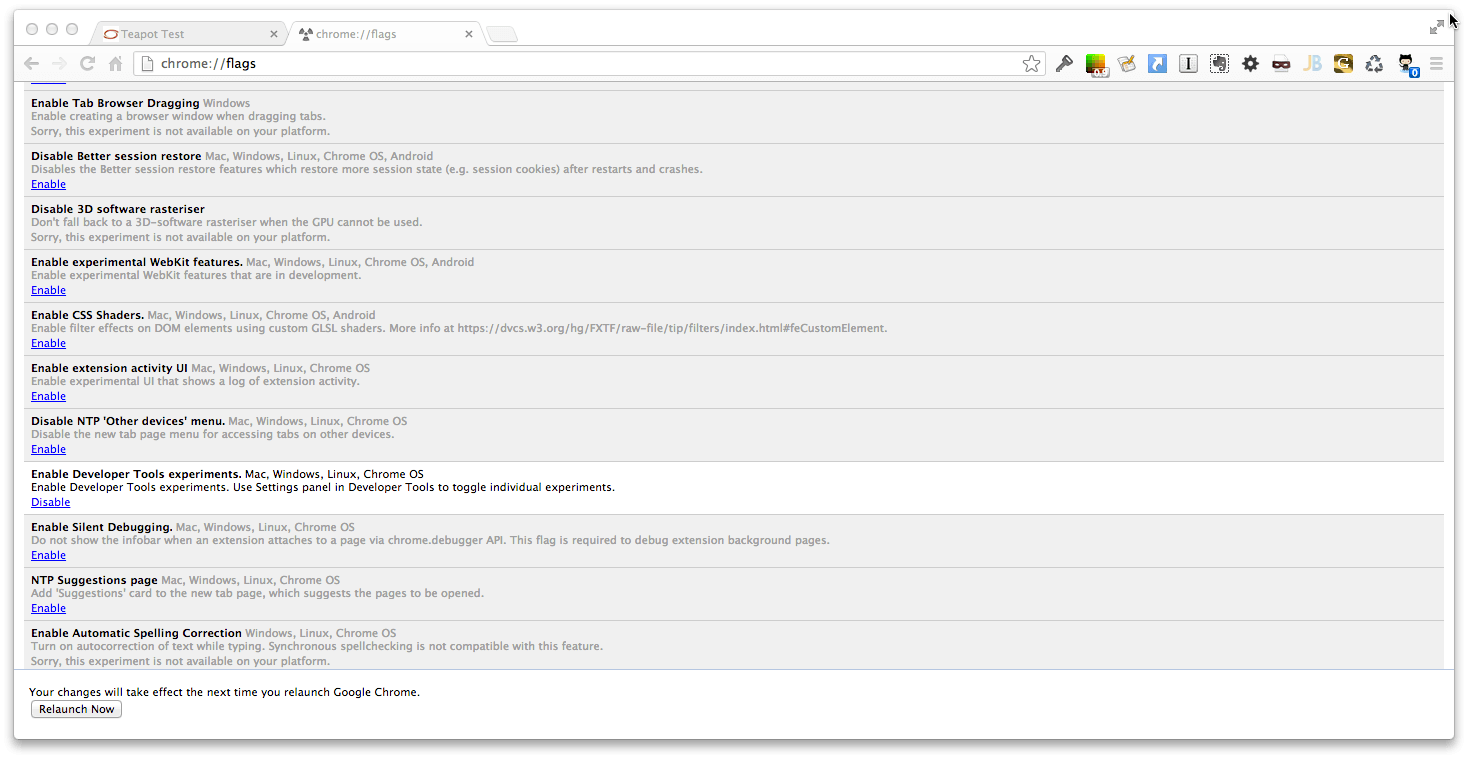Viewport: 1468px width, 759px height.
Task: Click the blue shortcut arrow extension
Action: pyautogui.click(x=1157, y=64)
